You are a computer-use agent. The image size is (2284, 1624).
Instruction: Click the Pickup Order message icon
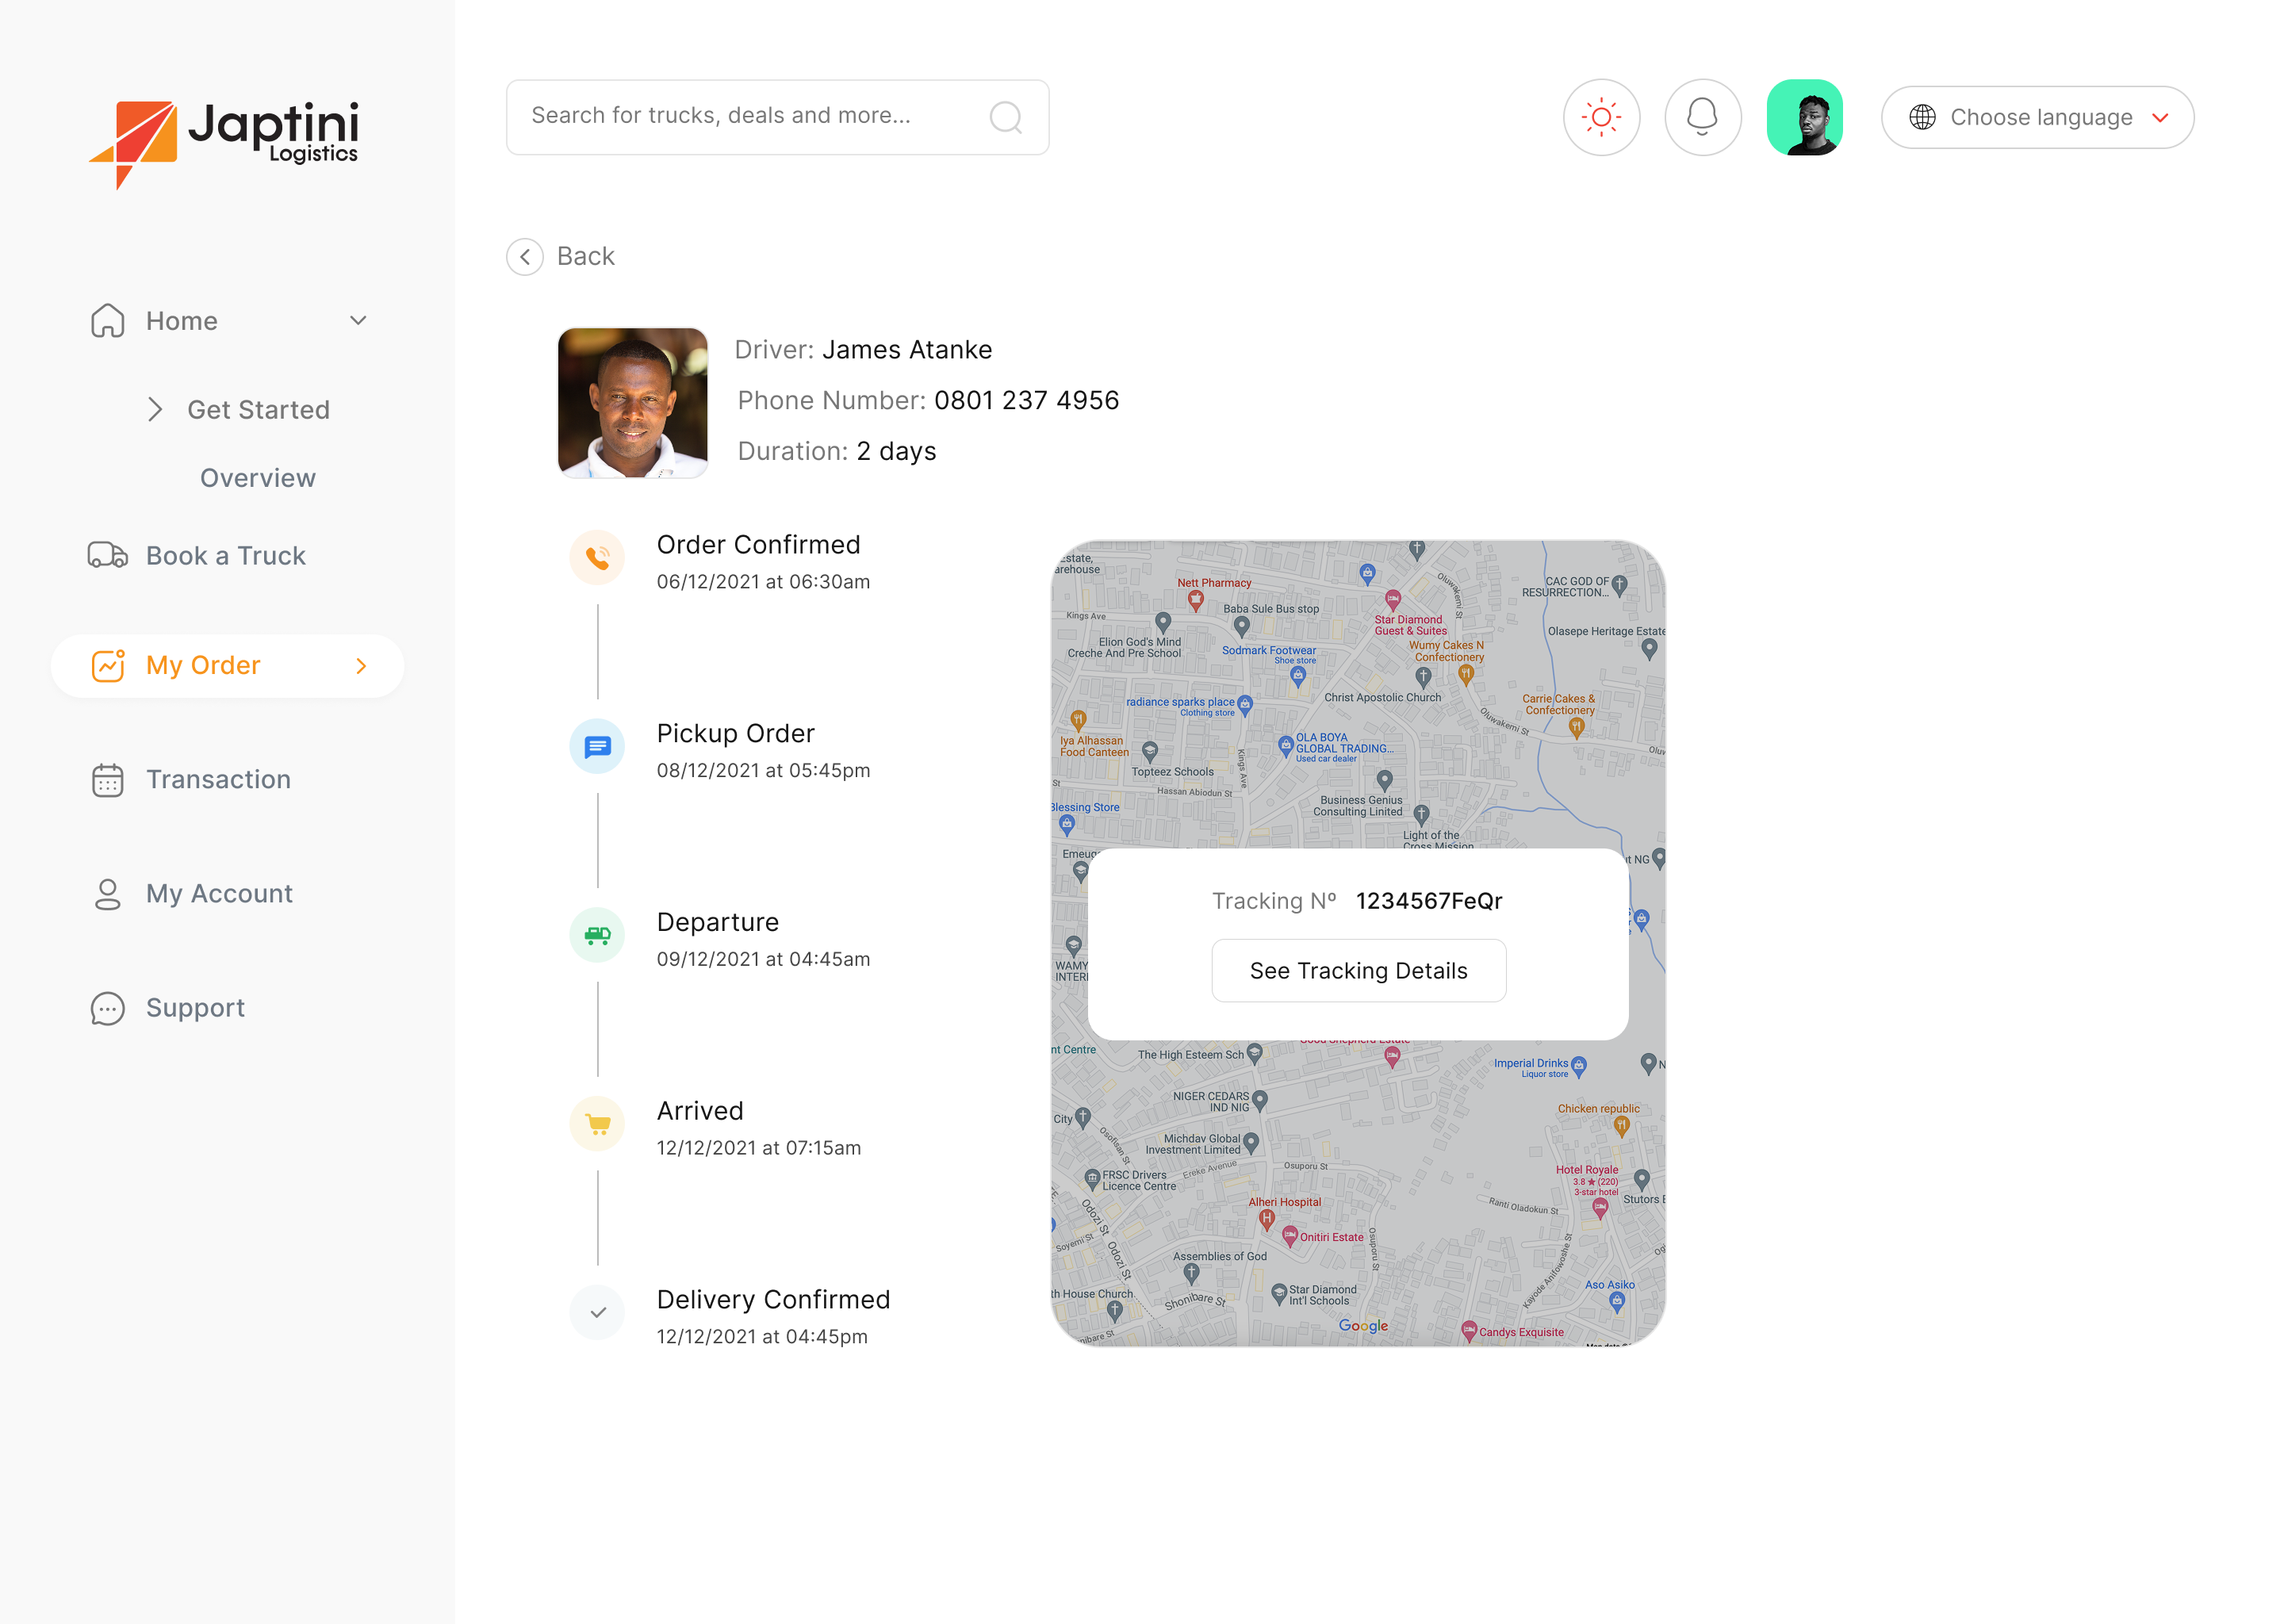597,746
